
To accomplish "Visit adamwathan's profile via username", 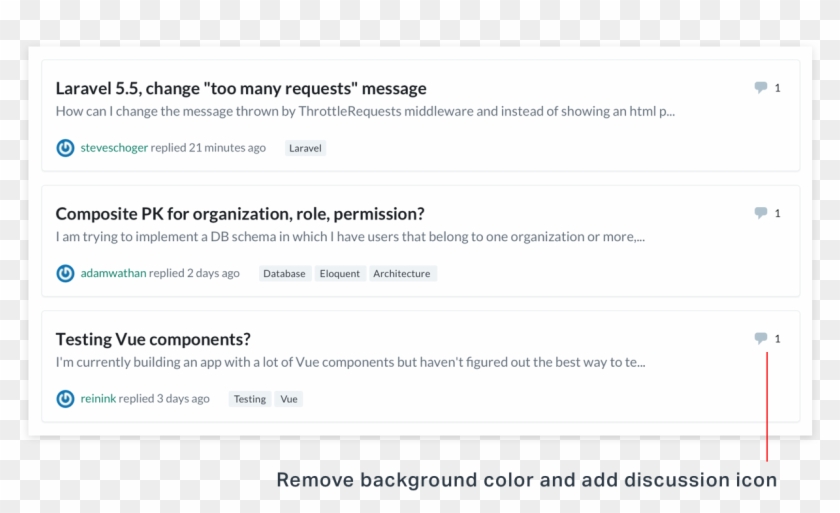I will point(113,273).
